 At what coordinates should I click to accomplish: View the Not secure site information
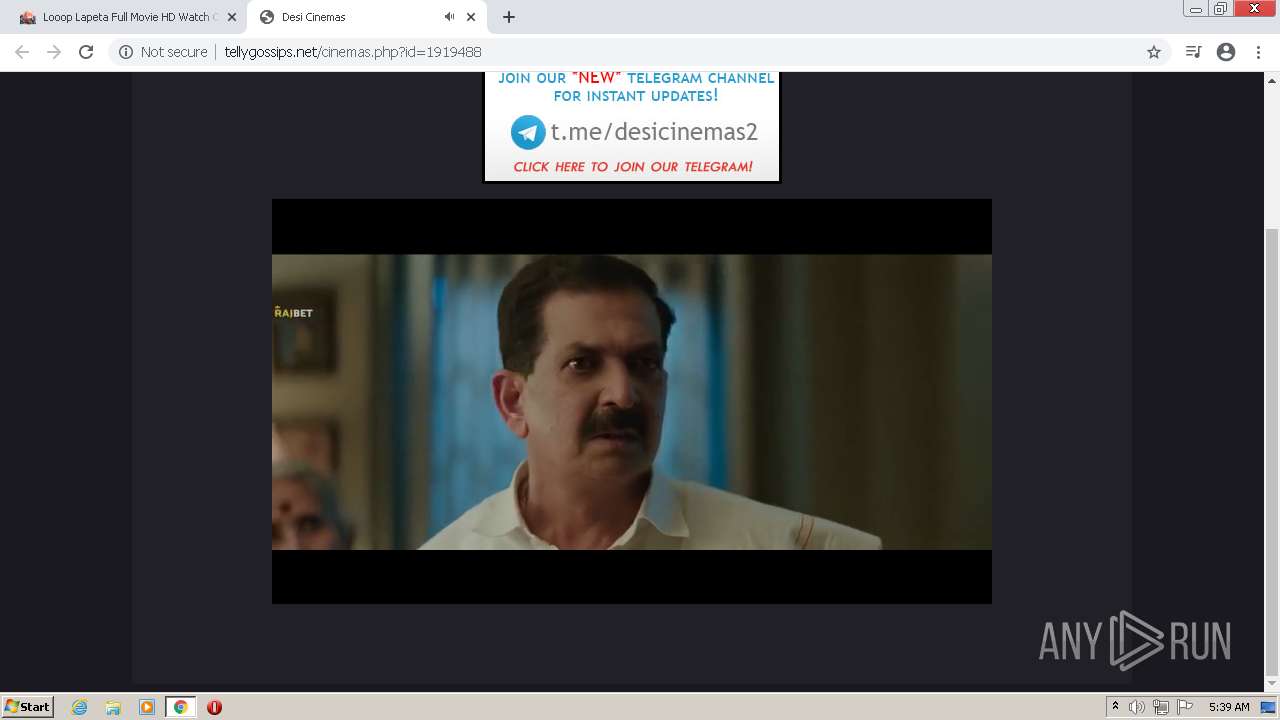tap(163, 52)
